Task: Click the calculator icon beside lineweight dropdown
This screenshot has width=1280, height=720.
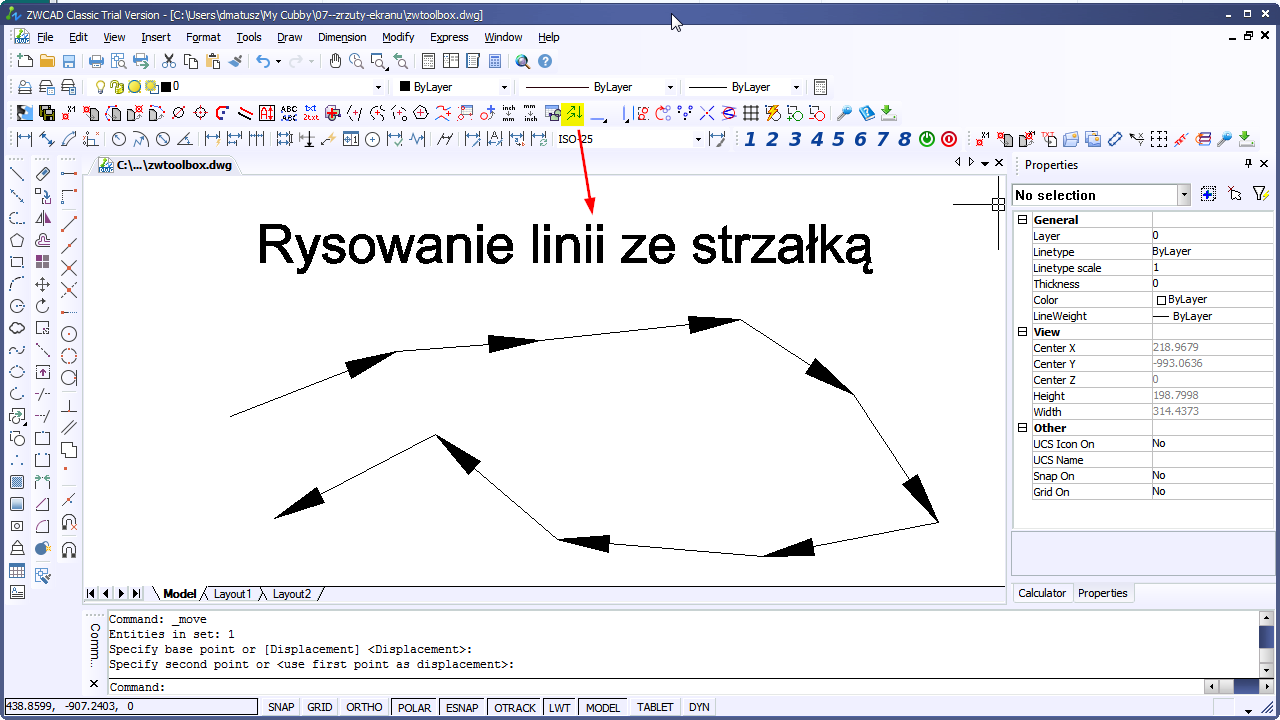Action: click(821, 87)
